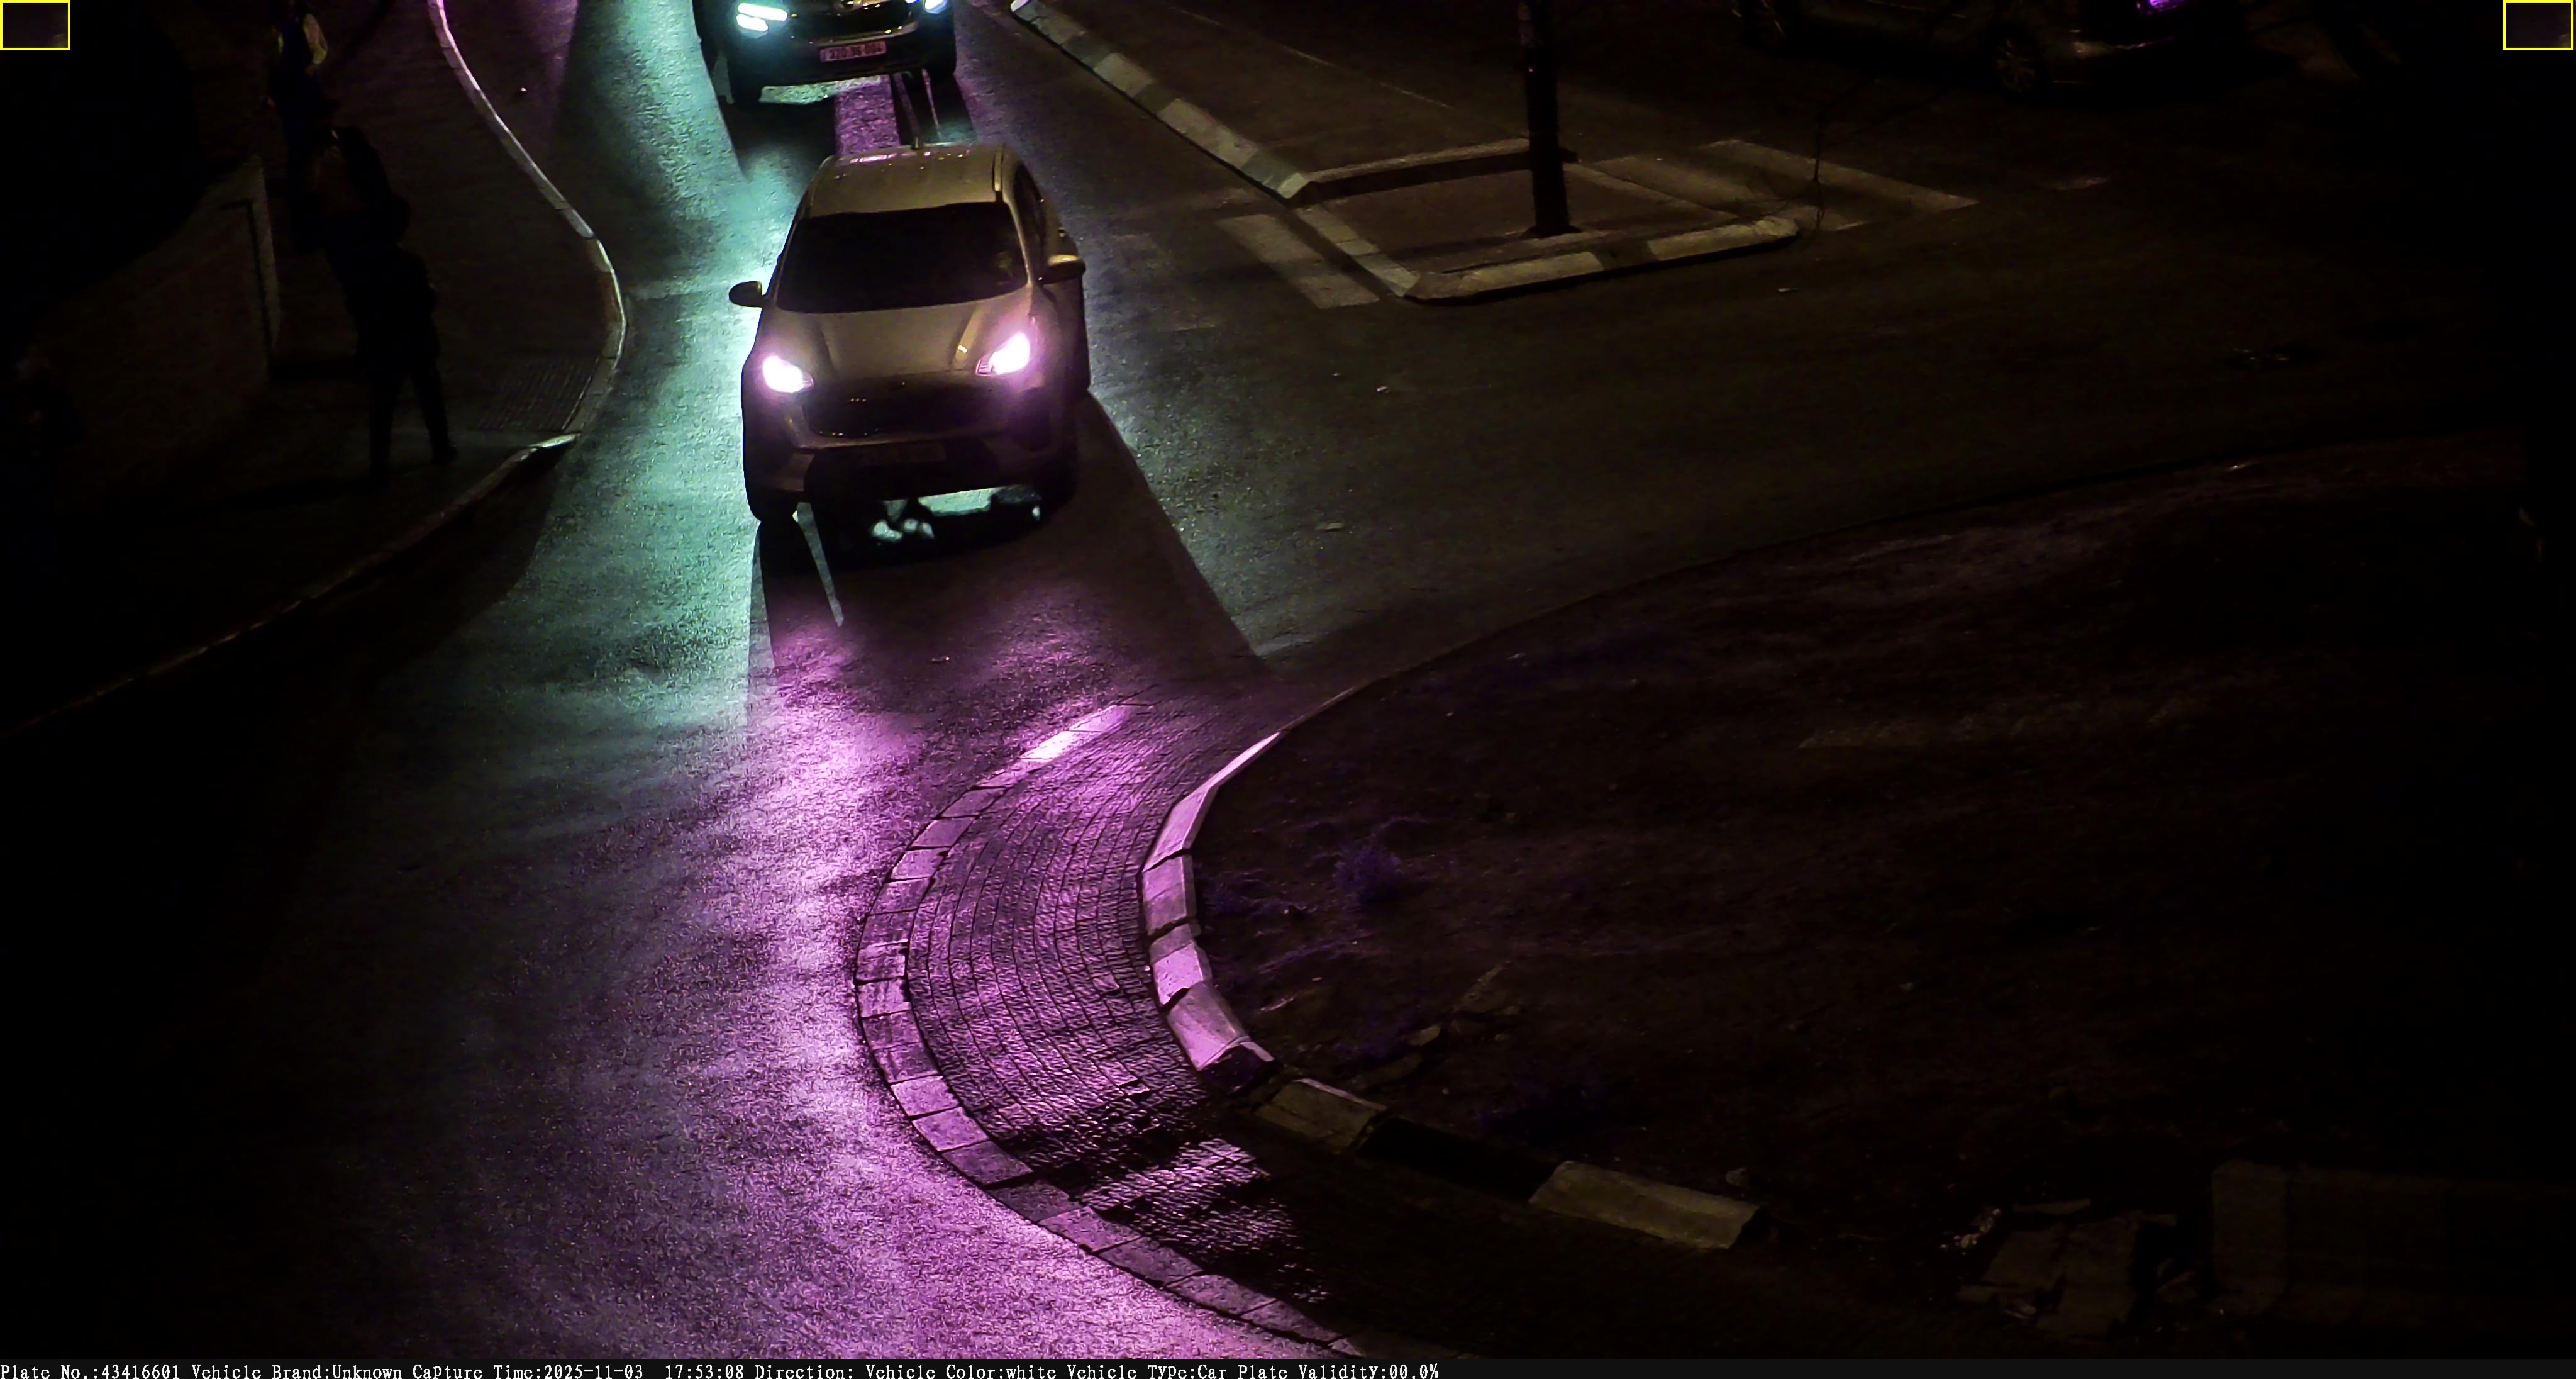
Task: Click the Direction field in overlay
Action: 804,1371
